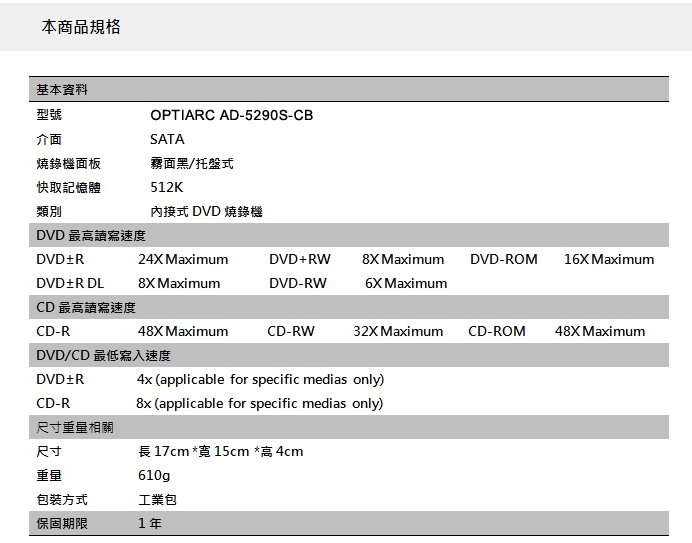Screen dimensions: 692x543
Task: Select the 霧面黑/托盤式 value
Action: 192,163
